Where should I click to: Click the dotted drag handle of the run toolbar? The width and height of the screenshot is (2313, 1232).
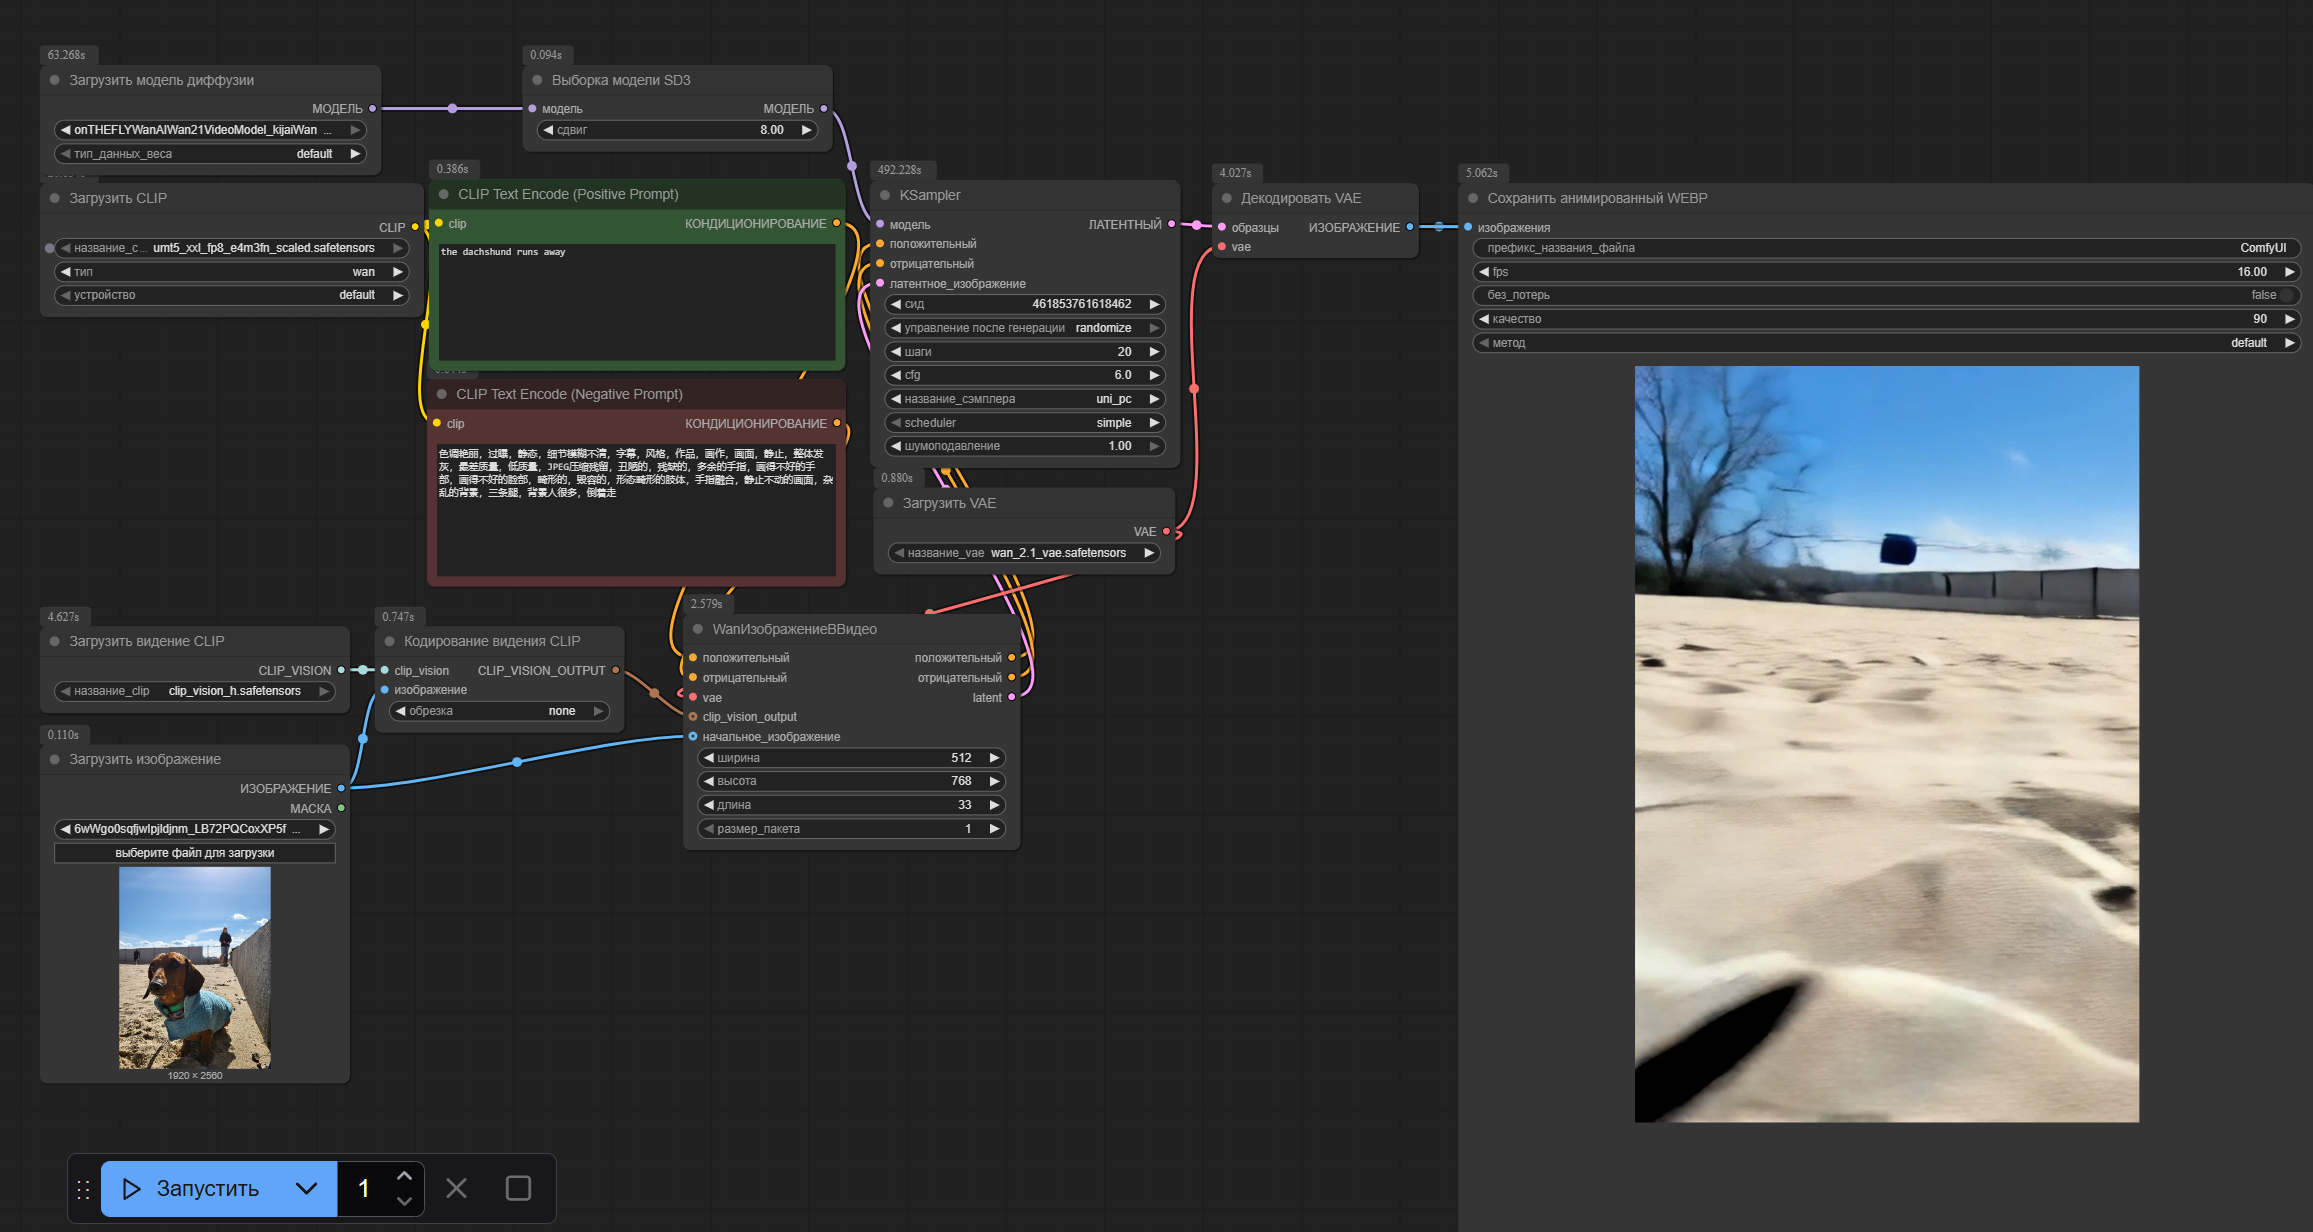[x=84, y=1189]
